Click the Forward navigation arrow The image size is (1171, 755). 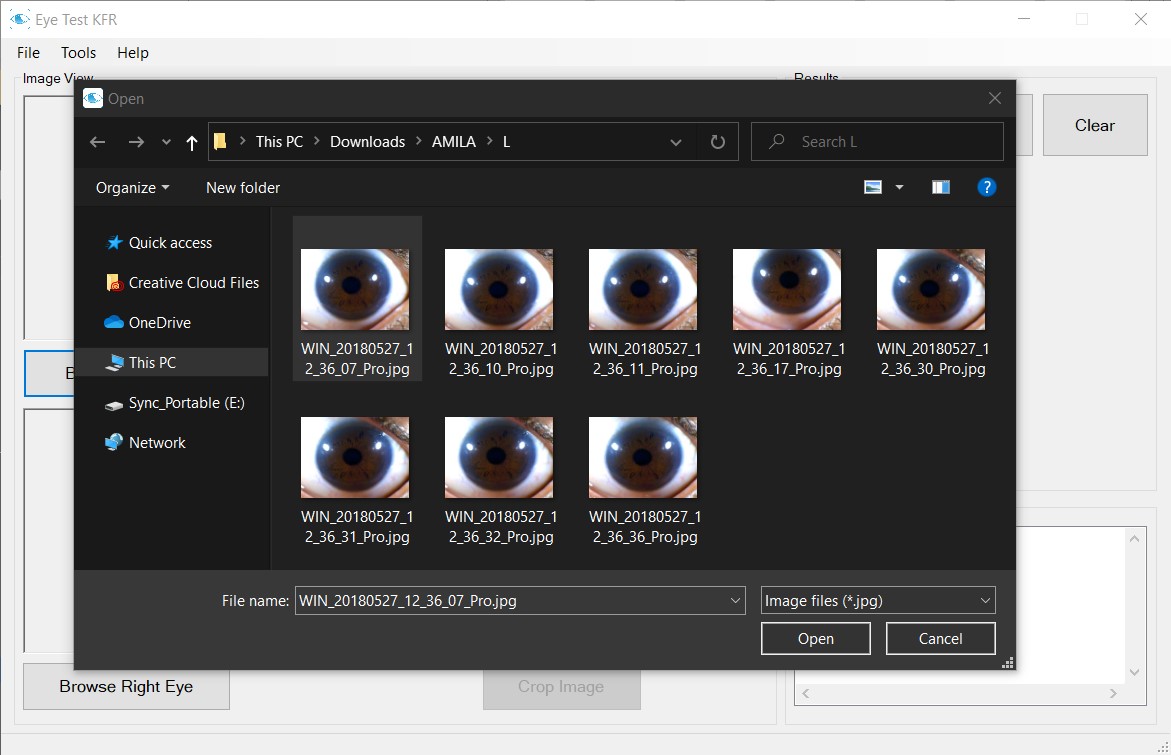coord(136,142)
